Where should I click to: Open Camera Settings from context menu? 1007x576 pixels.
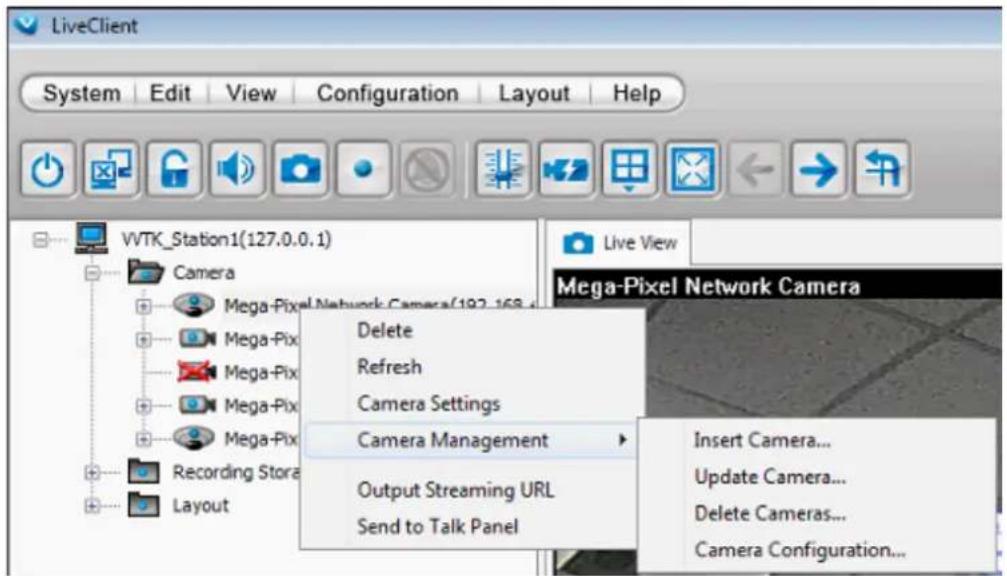coord(428,403)
